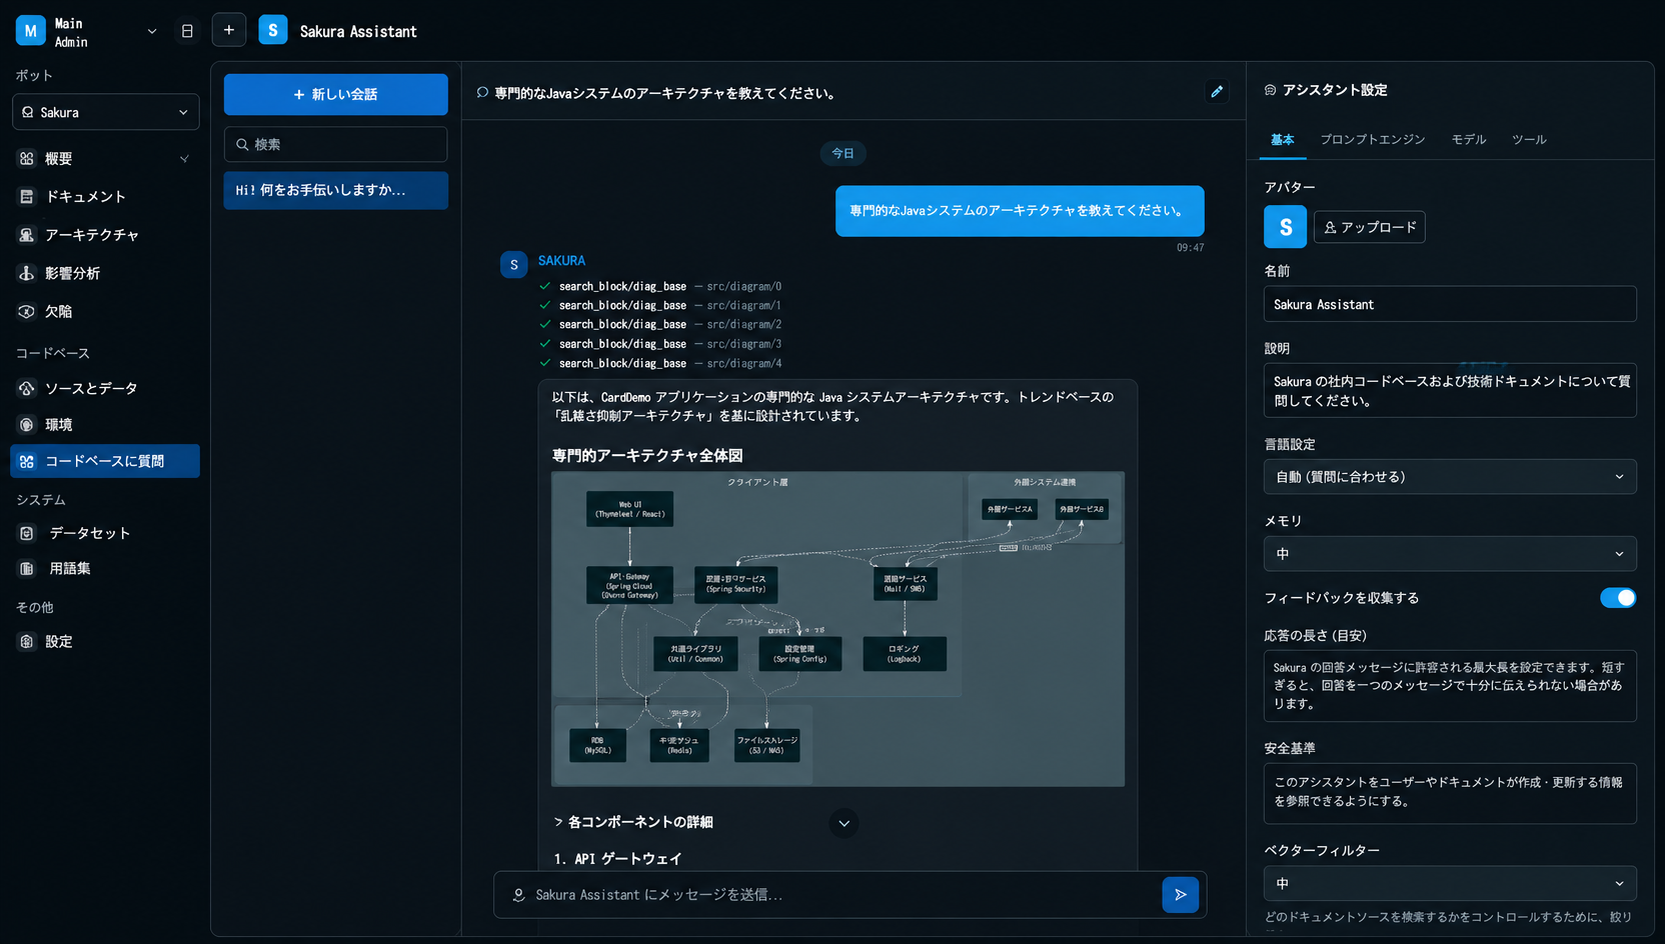Click the 応答の長さ text area
This screenshot has height=944, width=1665.
1450,685
